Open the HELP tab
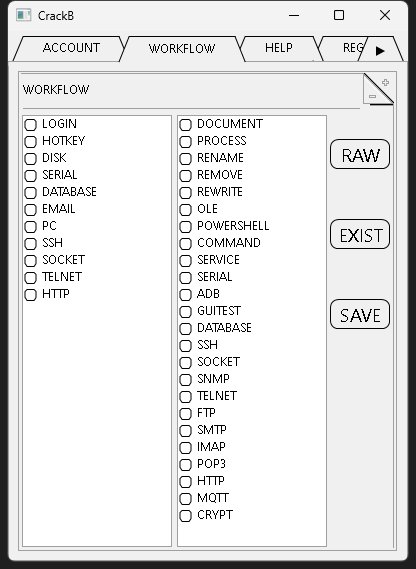The height and width of the screenshot is (569, 416). point(279,48)
